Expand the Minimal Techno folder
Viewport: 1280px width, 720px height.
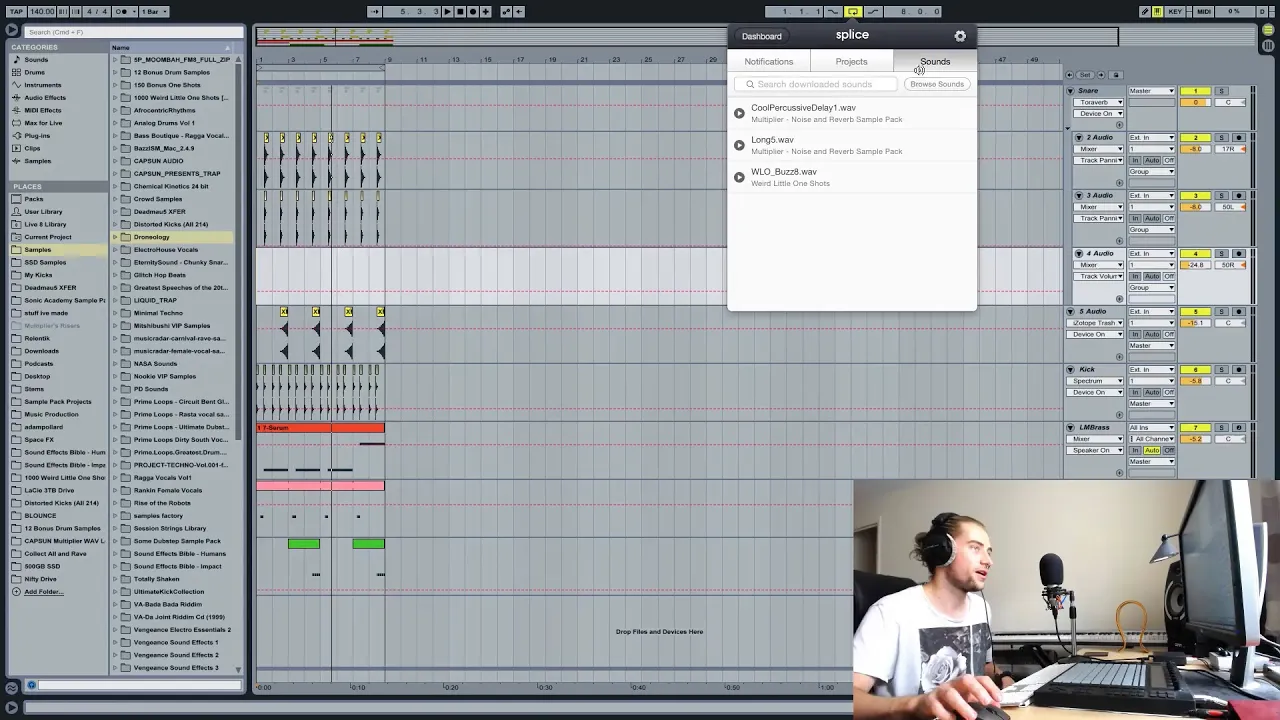115,313
